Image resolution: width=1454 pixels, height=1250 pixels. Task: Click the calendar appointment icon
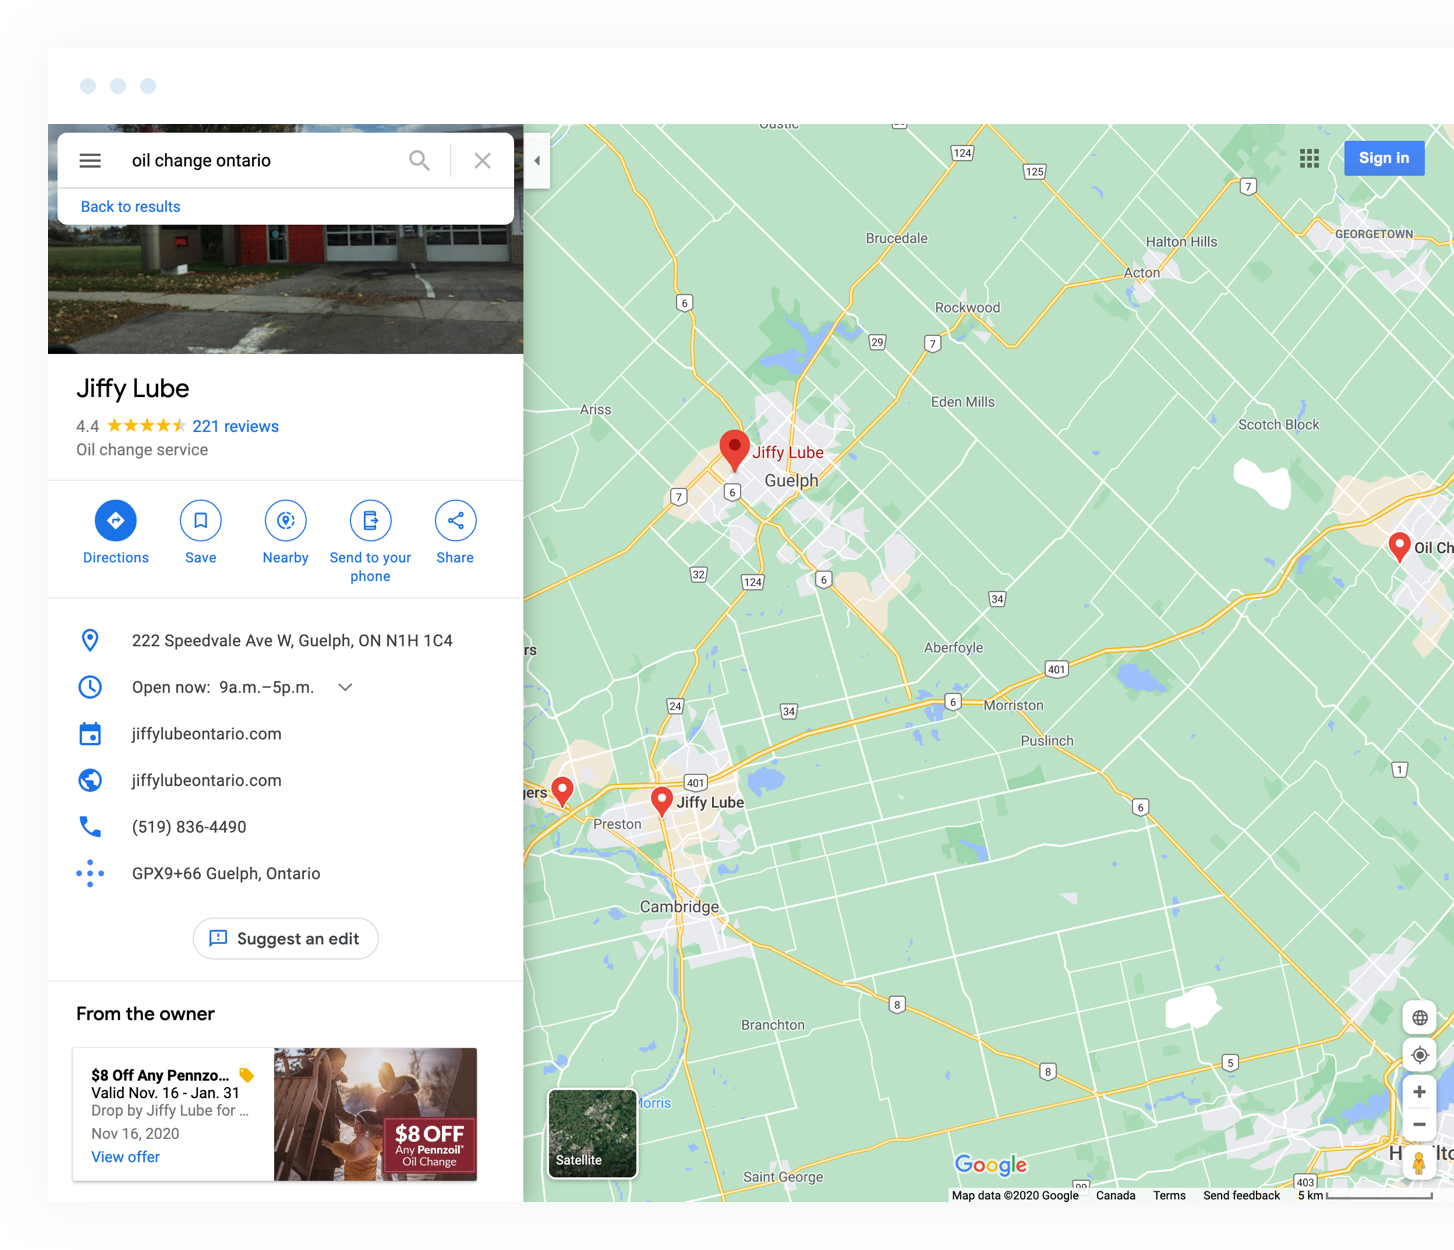point(90,734)
